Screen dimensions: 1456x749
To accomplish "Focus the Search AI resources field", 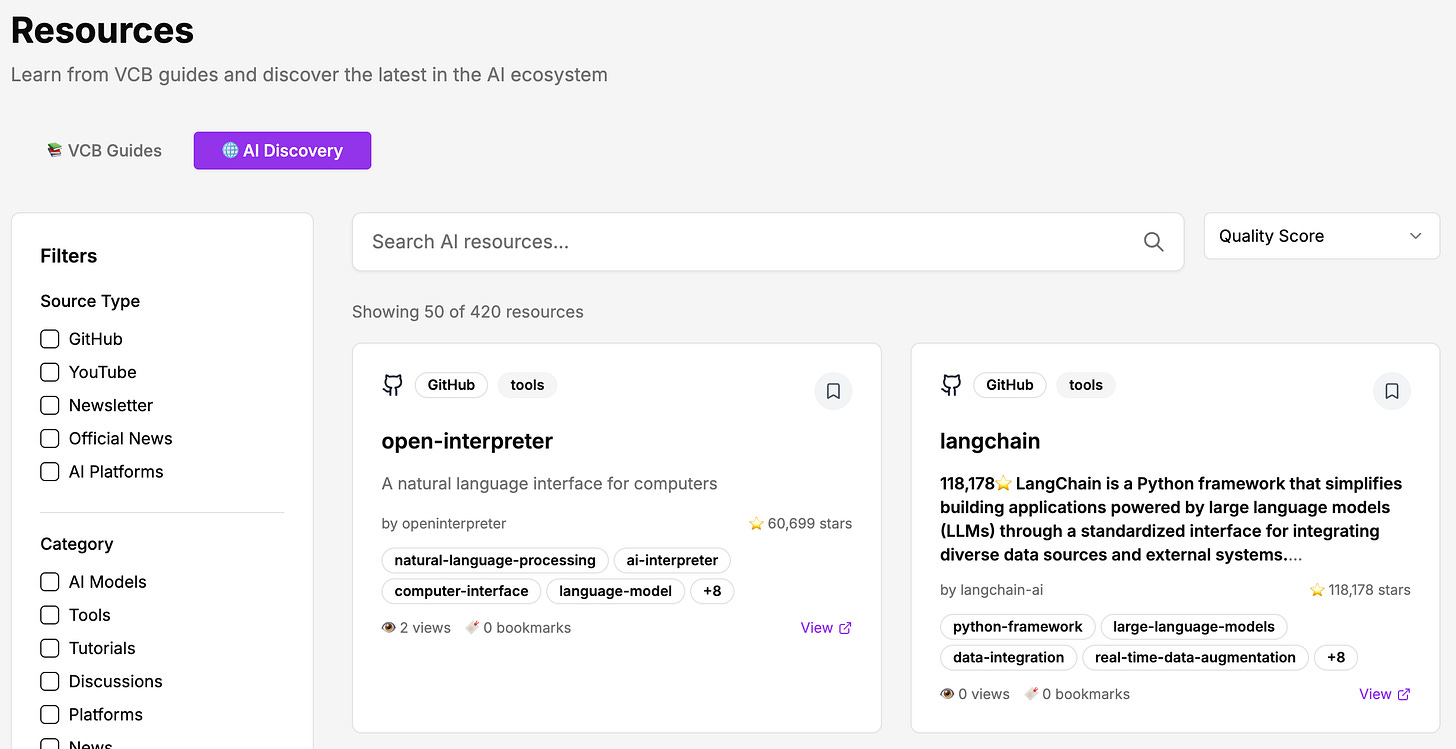I will tap(768, 242).
